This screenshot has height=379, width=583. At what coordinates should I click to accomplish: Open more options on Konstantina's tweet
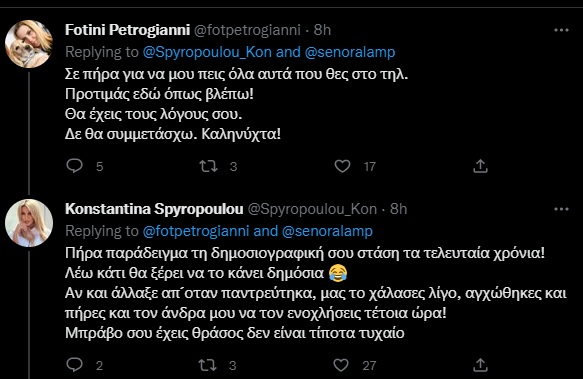tap(561, 209)
